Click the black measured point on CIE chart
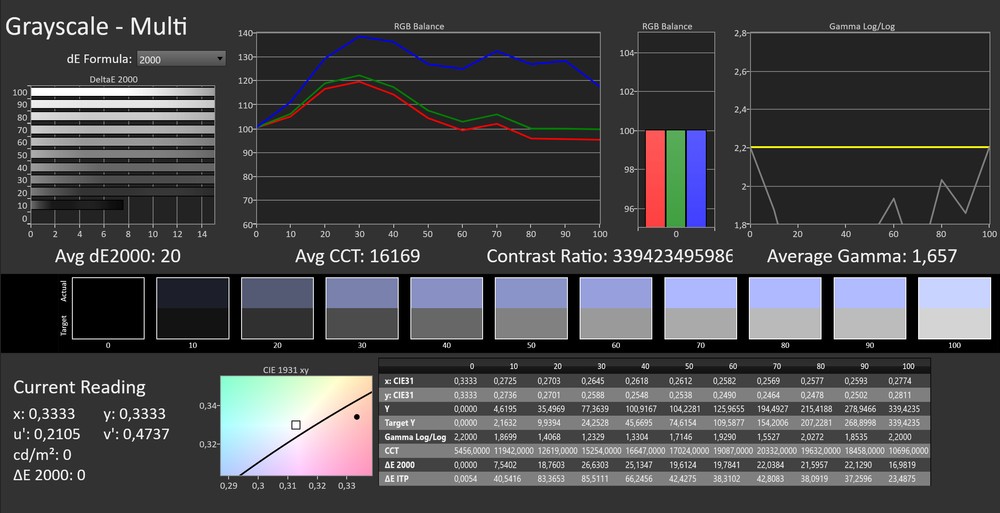The image size is (1000, 513). coord(357,417)
